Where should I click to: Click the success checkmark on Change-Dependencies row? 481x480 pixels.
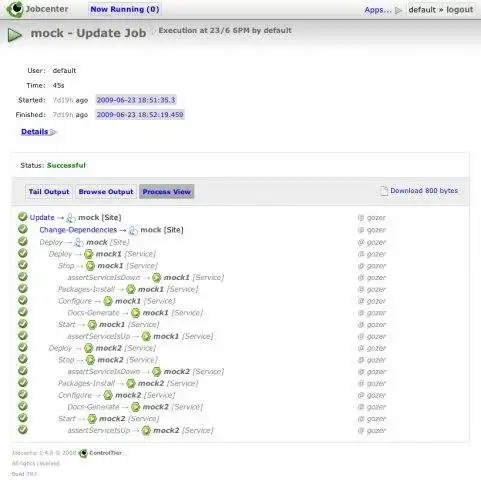coord(23,229)
